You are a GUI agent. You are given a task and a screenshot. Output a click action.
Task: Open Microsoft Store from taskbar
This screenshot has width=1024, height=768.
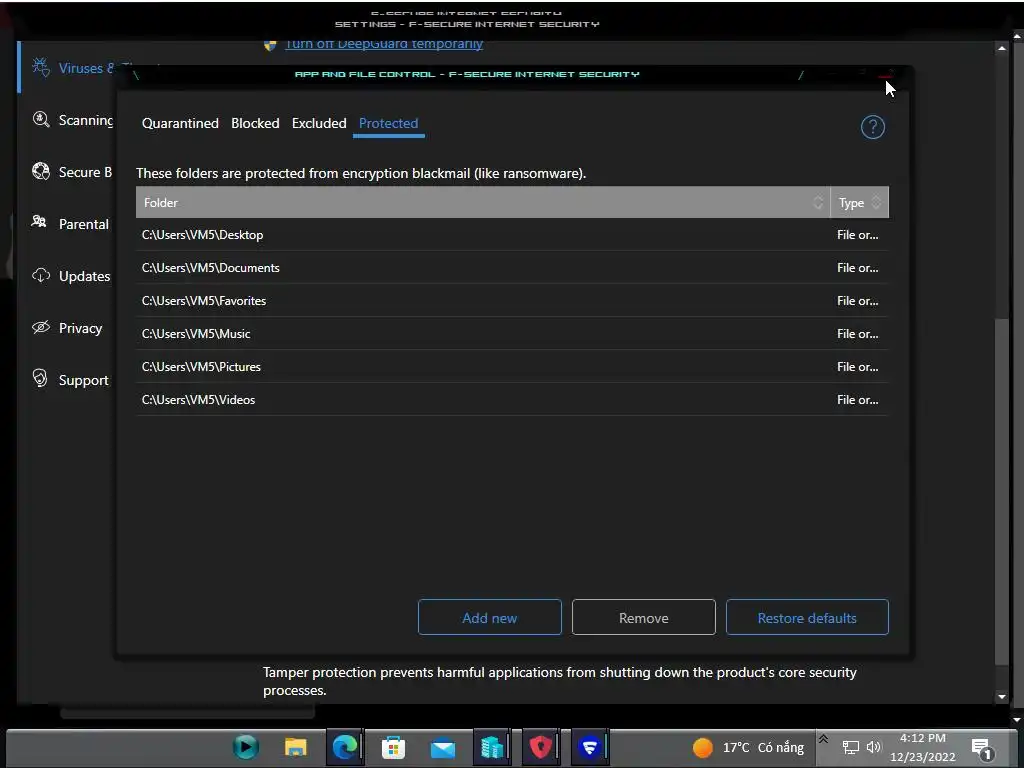393,747
